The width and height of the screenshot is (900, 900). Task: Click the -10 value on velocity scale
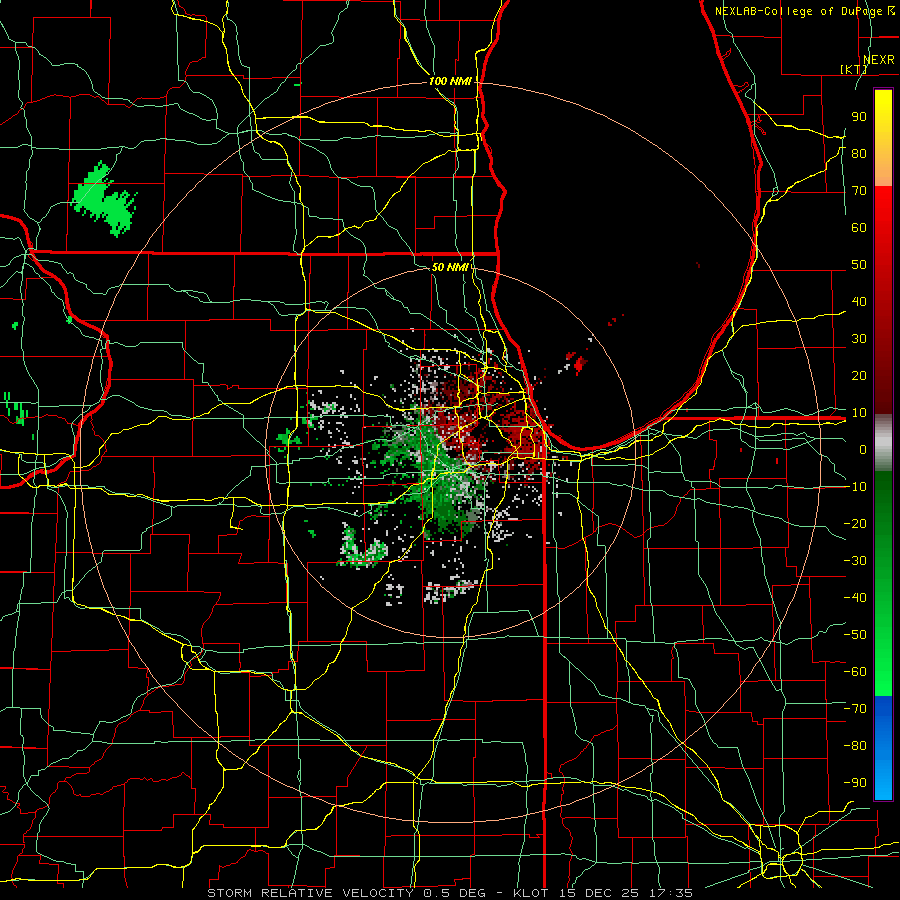(x=855, y=487)
